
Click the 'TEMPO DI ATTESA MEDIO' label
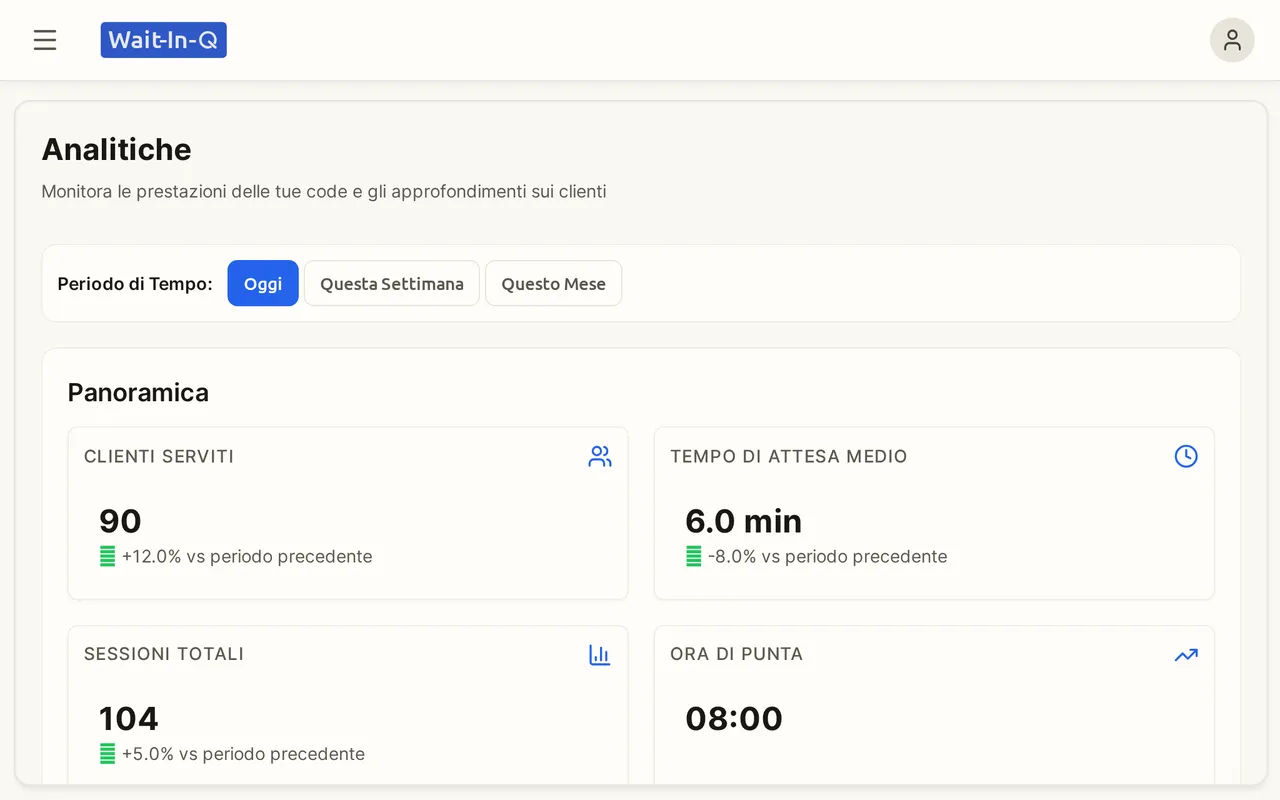789,457
